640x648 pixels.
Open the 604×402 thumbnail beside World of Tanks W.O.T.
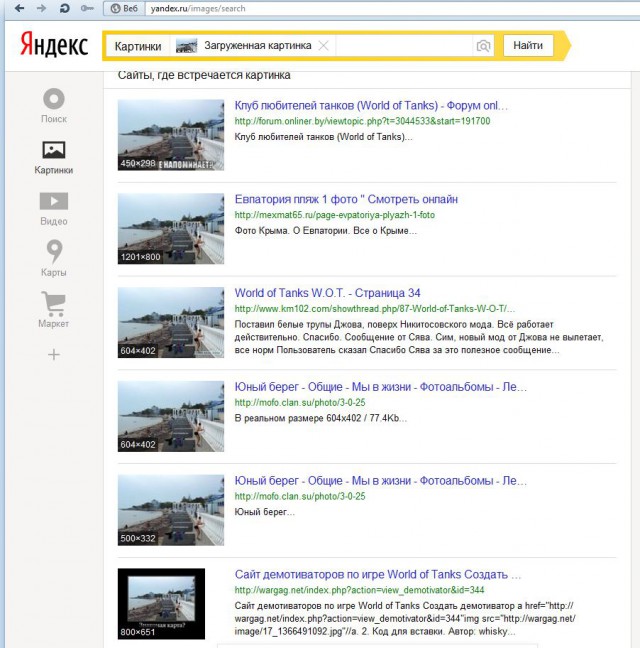pos(171,322)
